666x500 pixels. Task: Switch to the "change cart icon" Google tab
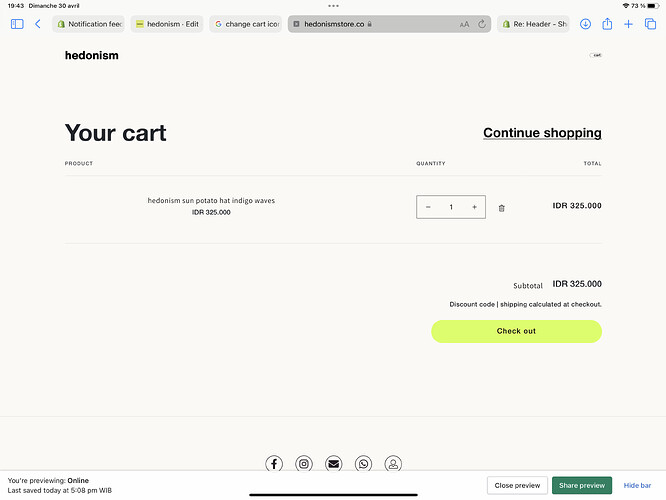click(245, 24)
